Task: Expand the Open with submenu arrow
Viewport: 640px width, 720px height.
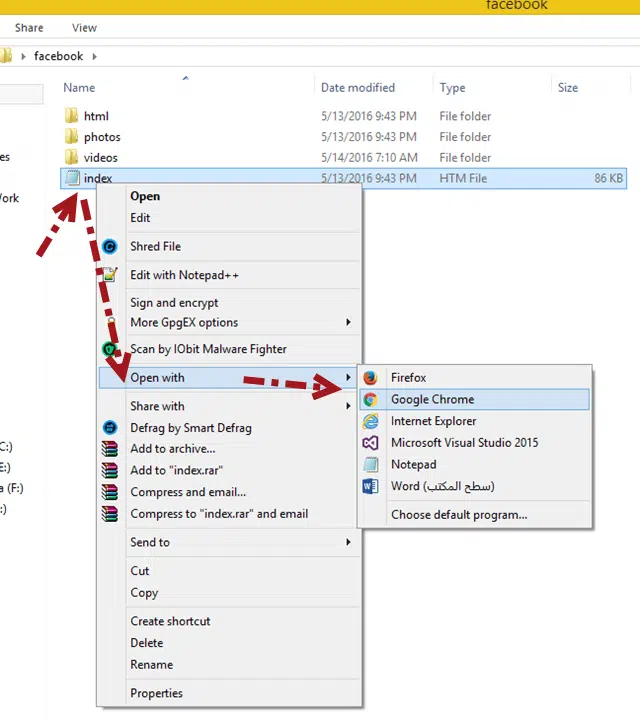Action: tap(348, 377)
